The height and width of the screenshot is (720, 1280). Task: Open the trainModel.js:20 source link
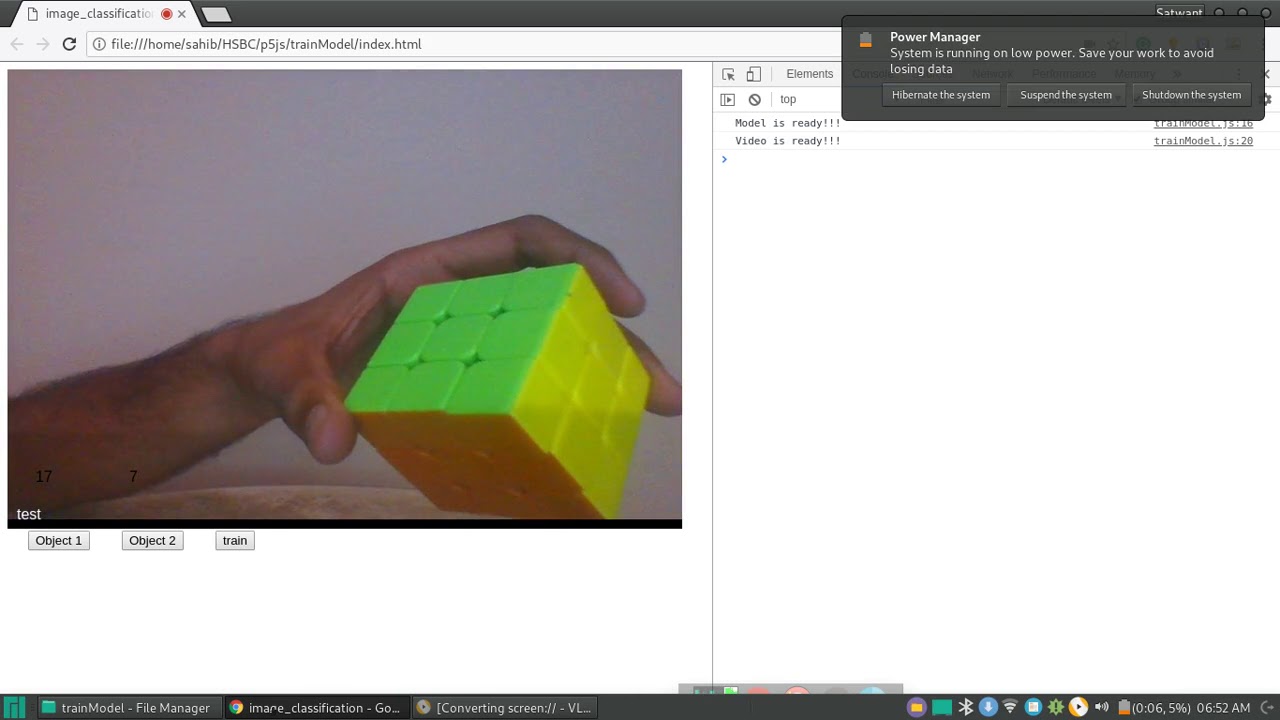(x=1203, y=141)
